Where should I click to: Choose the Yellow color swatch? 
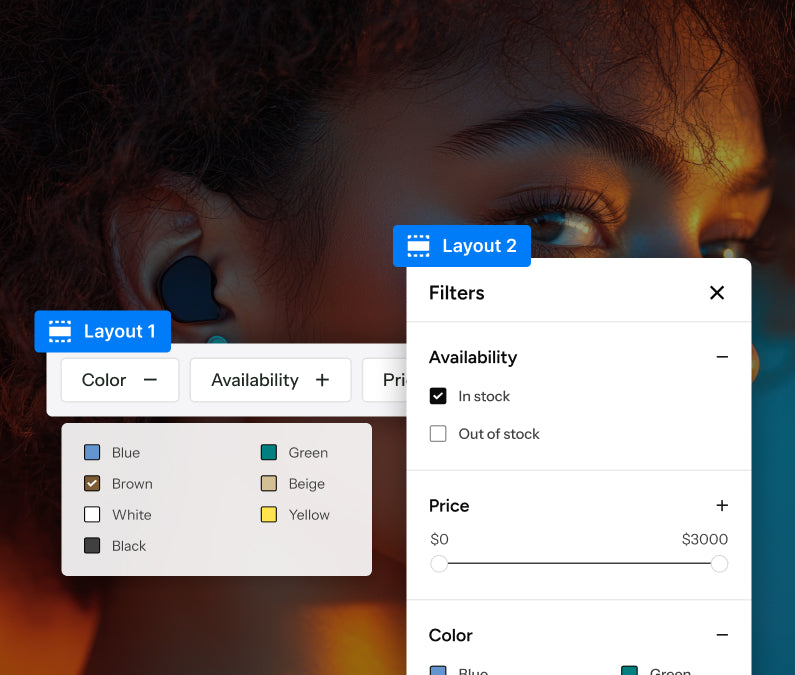(x=269, y=514)
